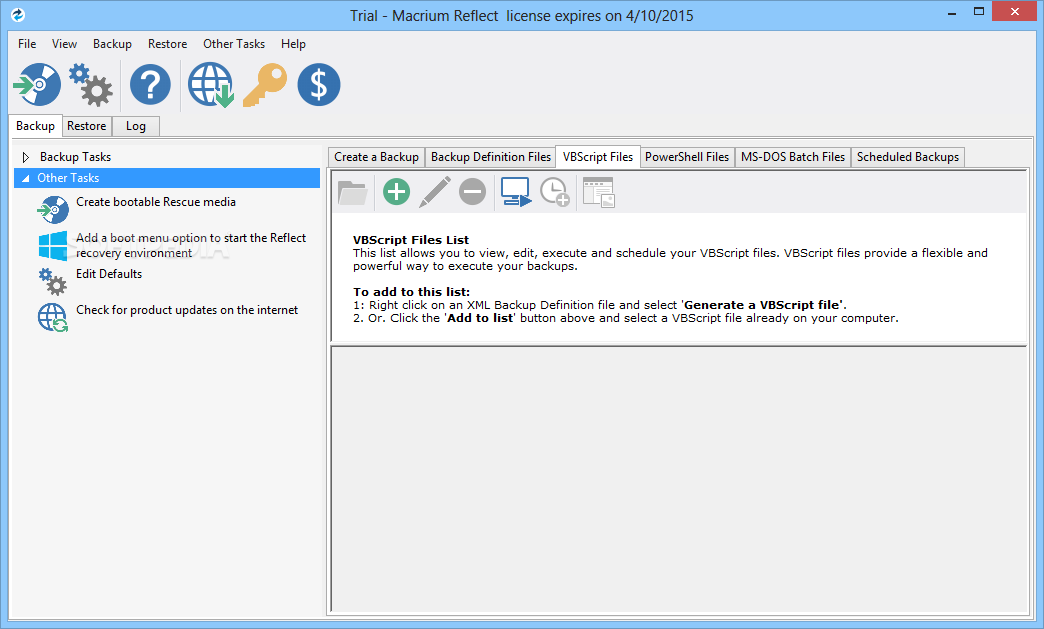
Task: Select the MS-DOS Batch Files tab
Action: pyautogui.click(x=793, y=157)
